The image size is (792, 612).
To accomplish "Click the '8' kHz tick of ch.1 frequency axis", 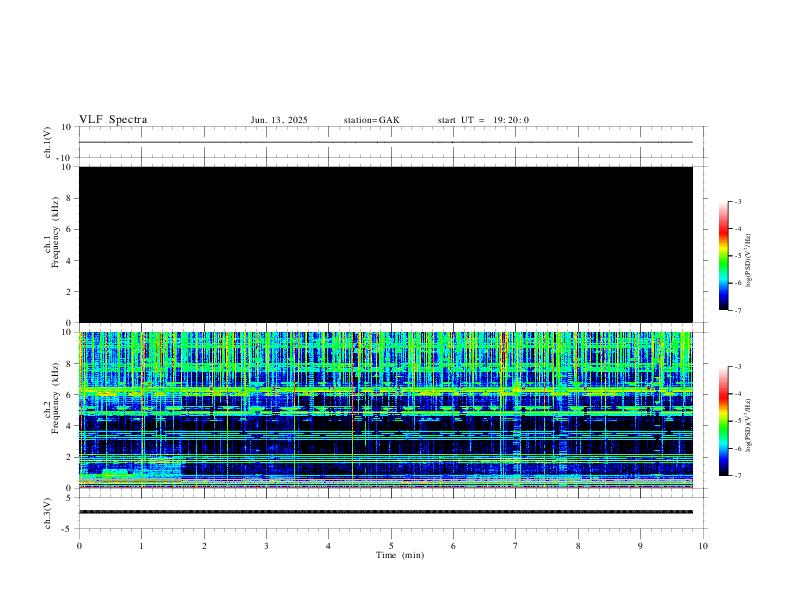I will (69, 198).
